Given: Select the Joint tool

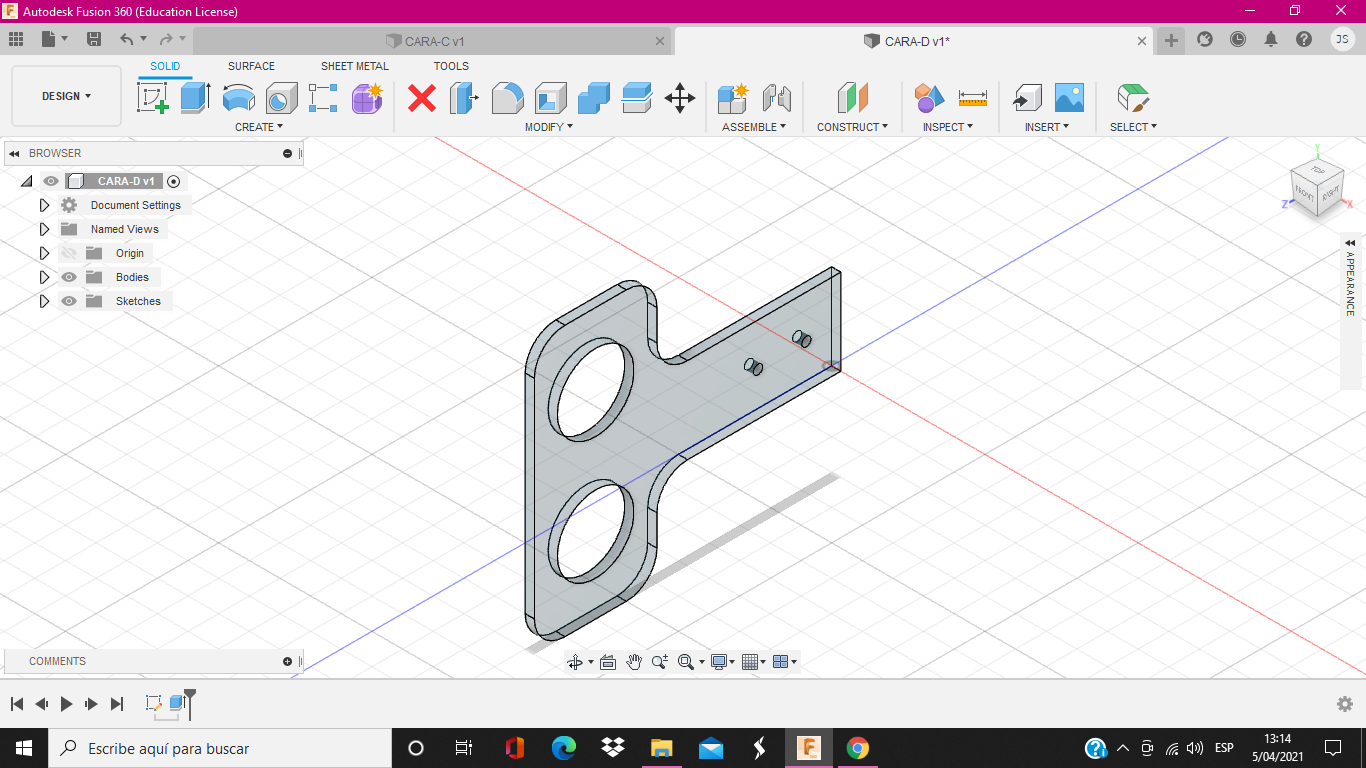Looking at the screenshot, I should [776, 98].
